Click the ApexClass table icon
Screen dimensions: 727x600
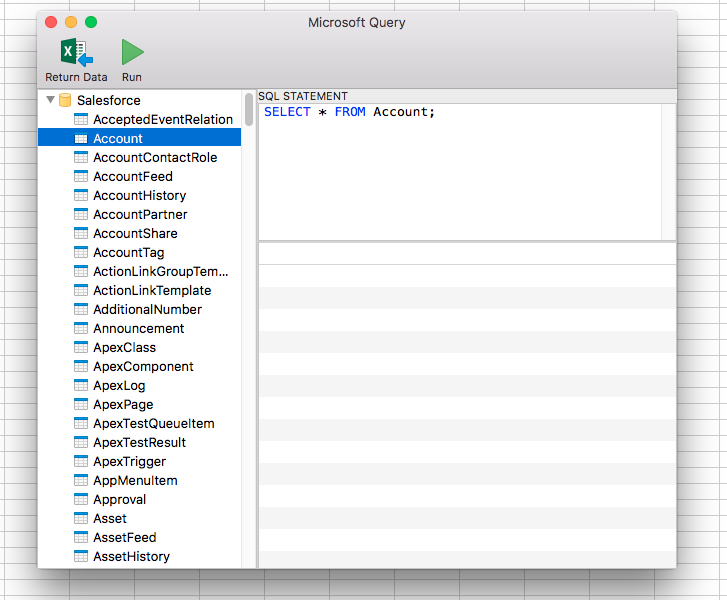[x=81, y=347]
